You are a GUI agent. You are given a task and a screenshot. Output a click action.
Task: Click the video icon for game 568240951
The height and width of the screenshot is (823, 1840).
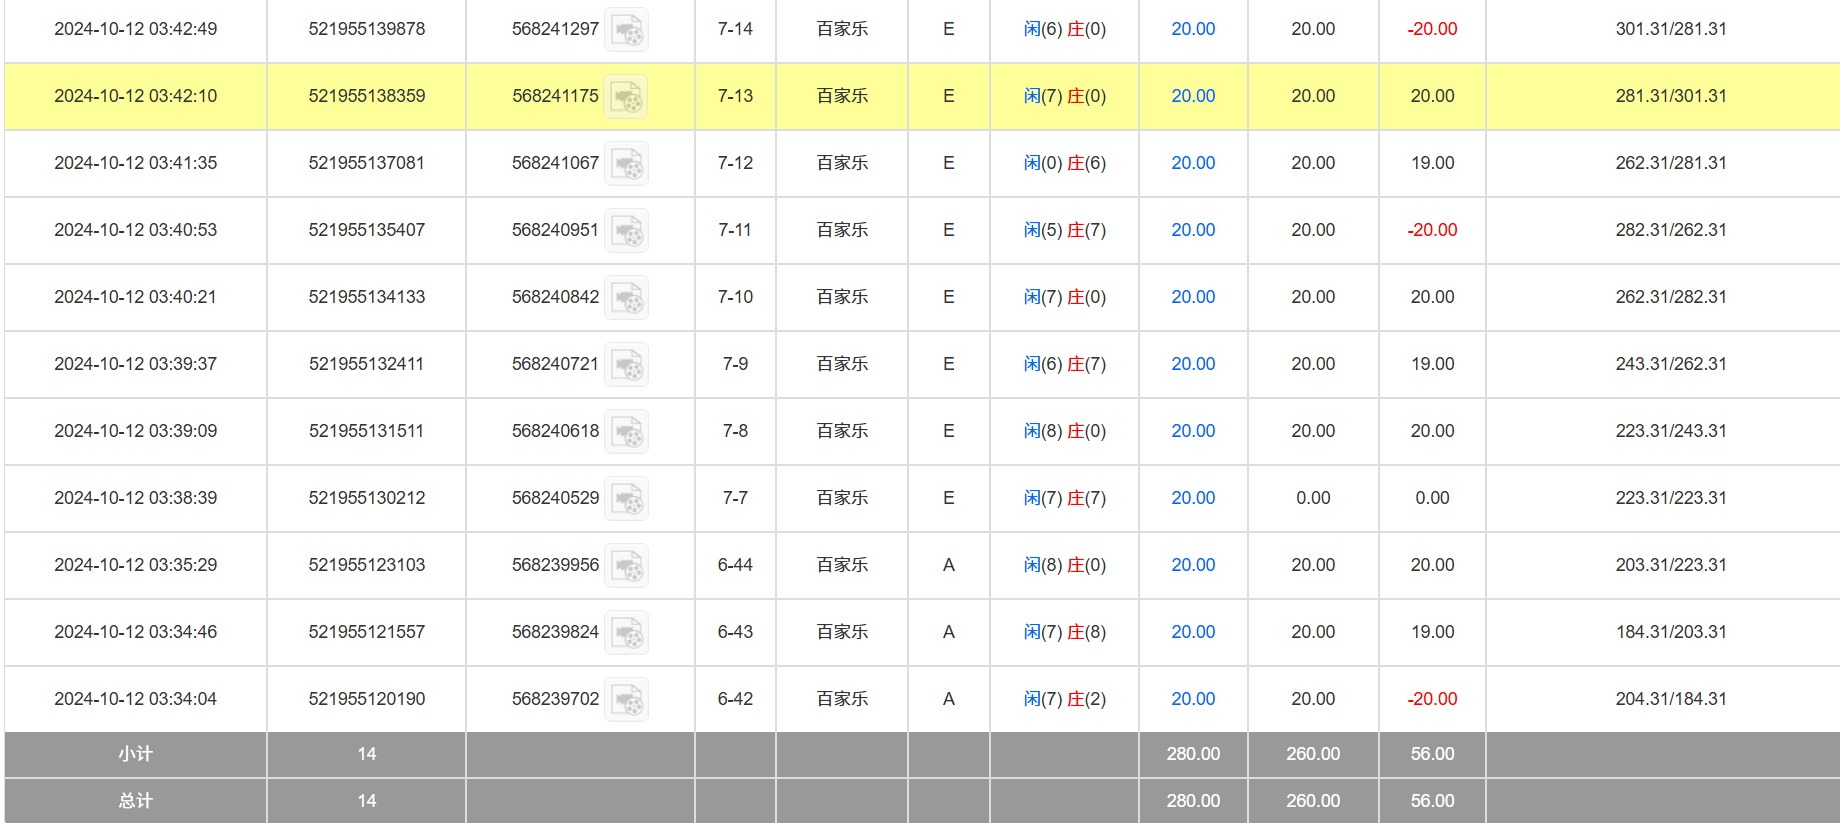pyautogui.click(x=627, y=231)
